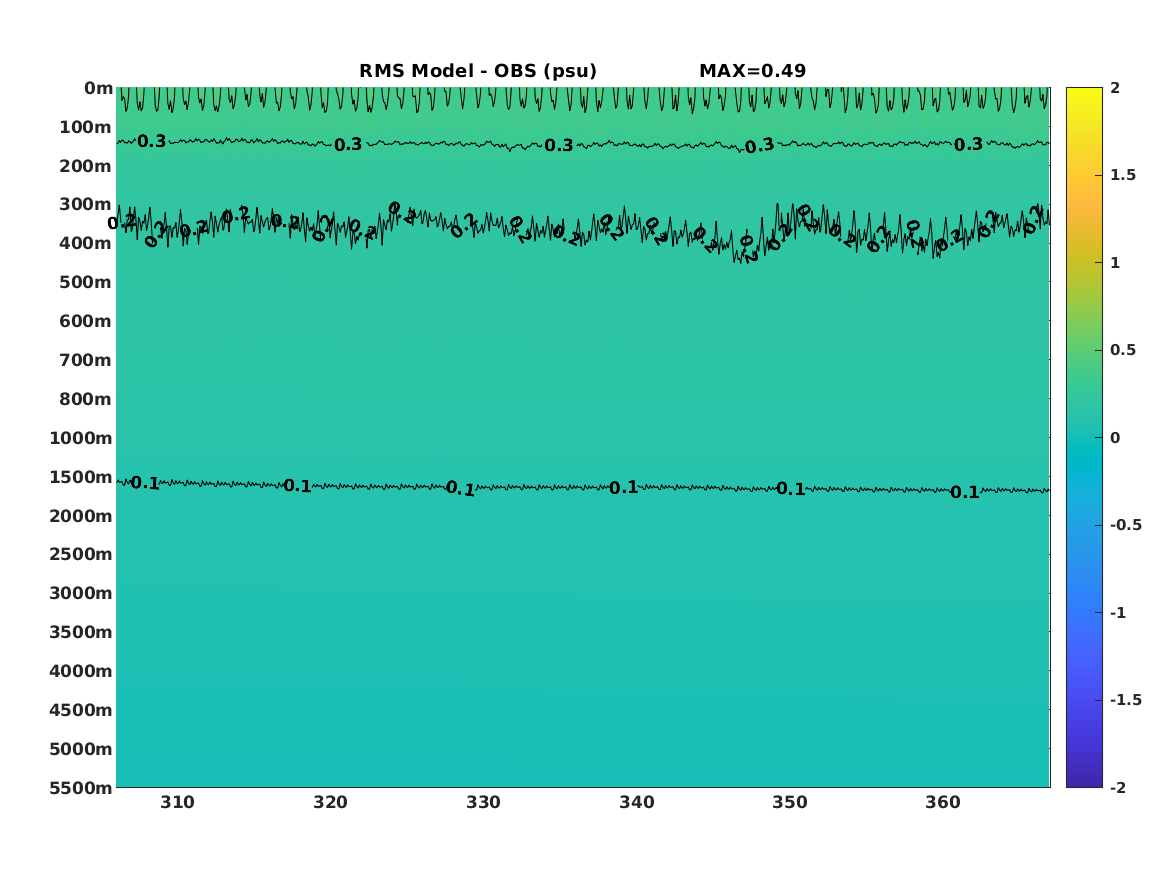The width and height of the screenshot is (1167, 875).
Task: Select the '1500m' depth axis label
Action: [x=80, y=477]
